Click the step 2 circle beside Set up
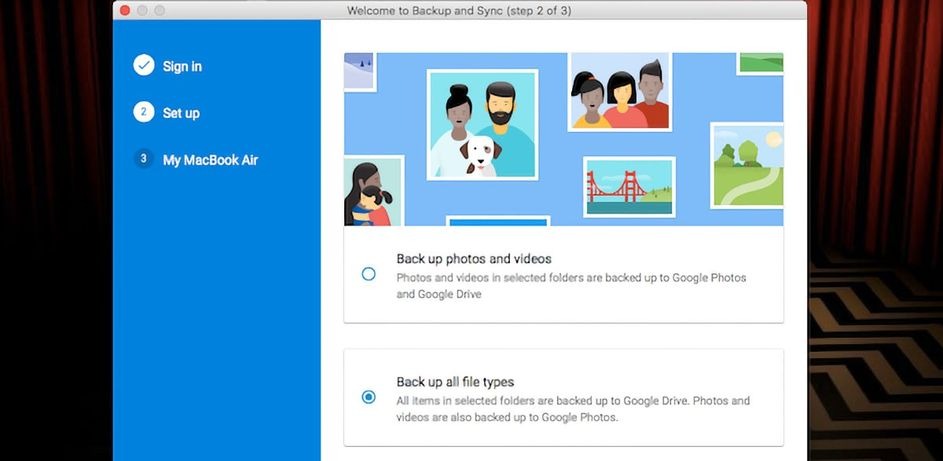Viewport: 943px width, 461px height. [143, 113]
